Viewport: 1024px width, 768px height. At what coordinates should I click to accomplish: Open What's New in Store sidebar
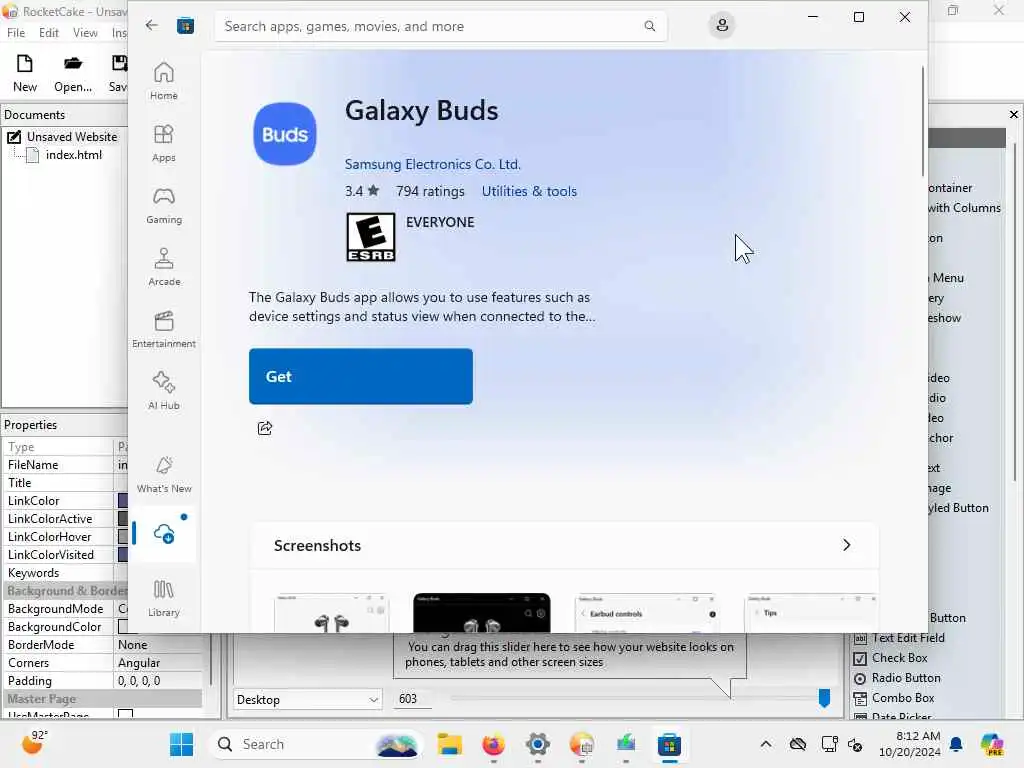[163, 474]
